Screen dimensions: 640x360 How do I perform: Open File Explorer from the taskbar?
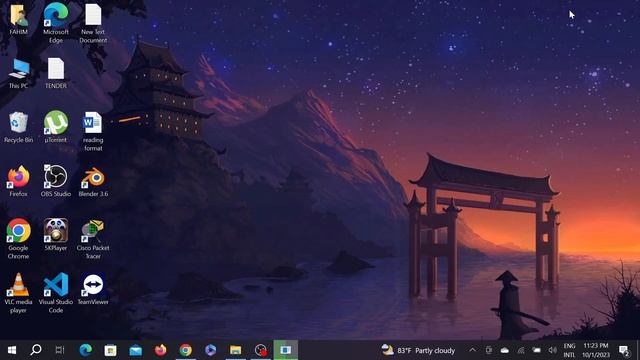[236, 350]
